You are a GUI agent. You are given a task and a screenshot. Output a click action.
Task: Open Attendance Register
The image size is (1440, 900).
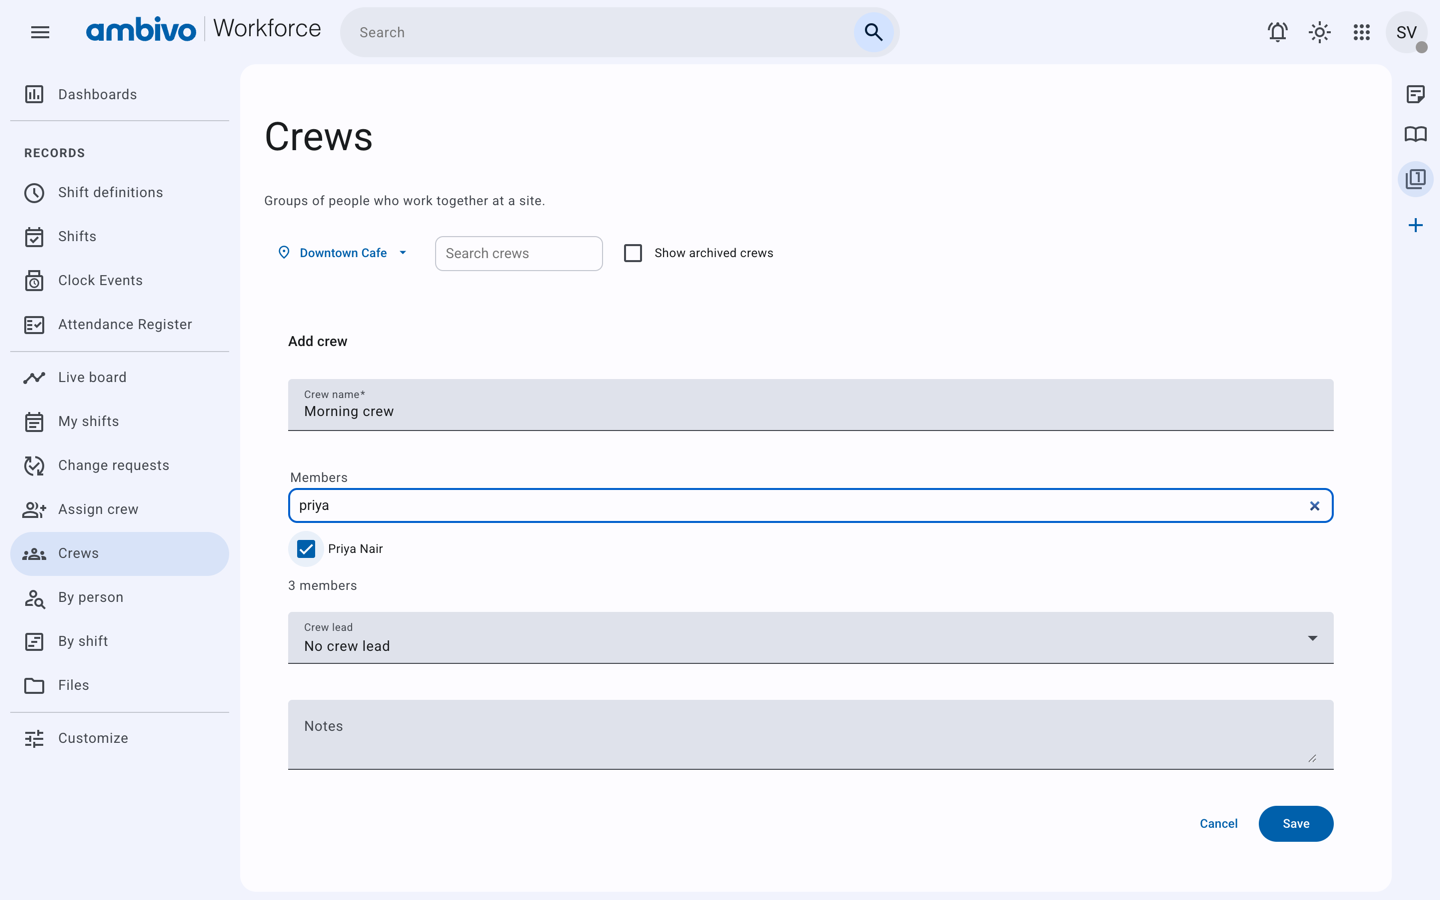120,324
